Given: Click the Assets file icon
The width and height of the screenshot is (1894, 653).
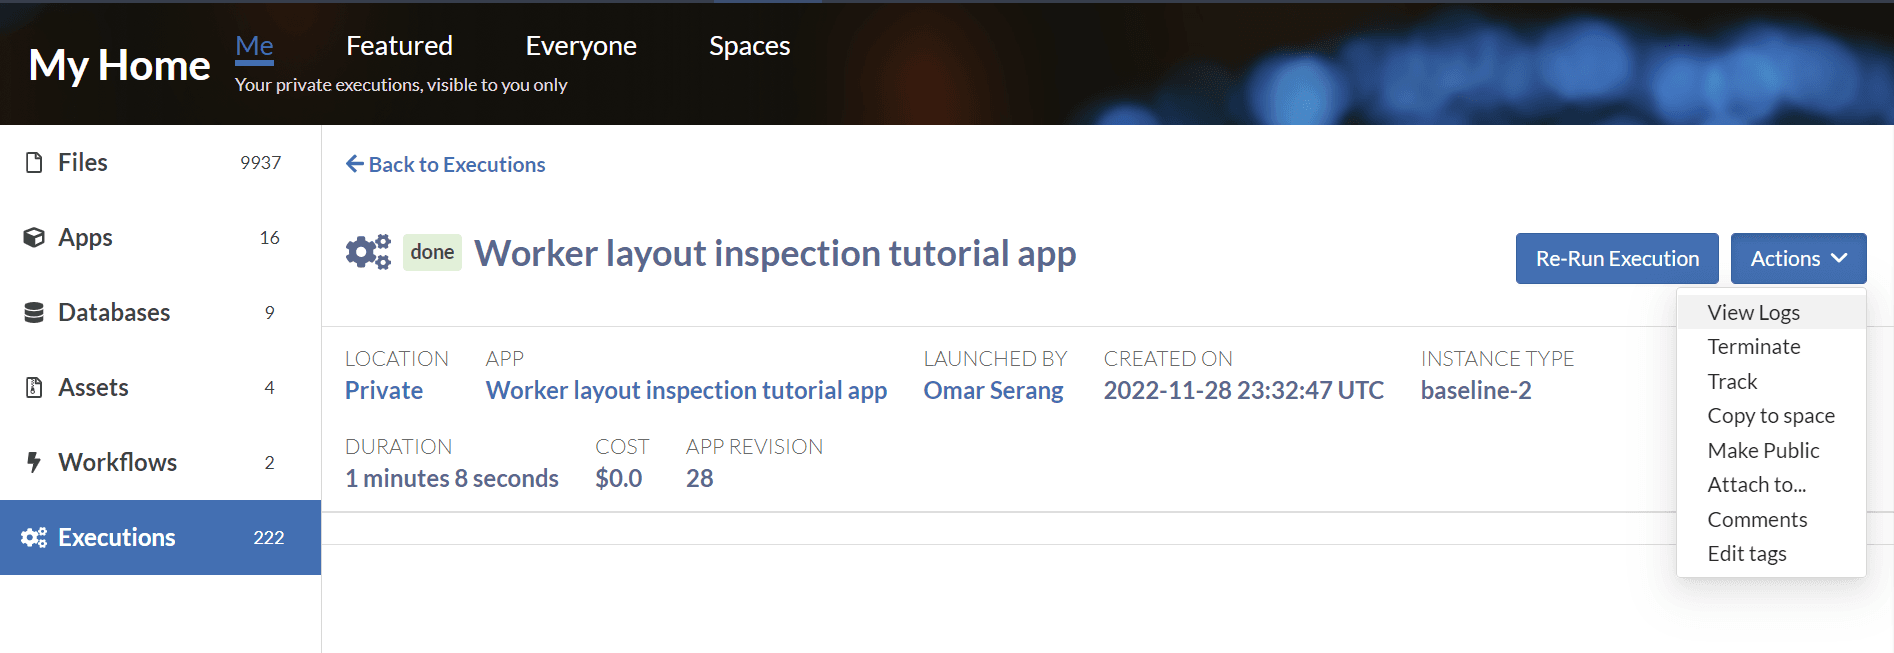Looking at the screenshot, I should pos(34,387).
